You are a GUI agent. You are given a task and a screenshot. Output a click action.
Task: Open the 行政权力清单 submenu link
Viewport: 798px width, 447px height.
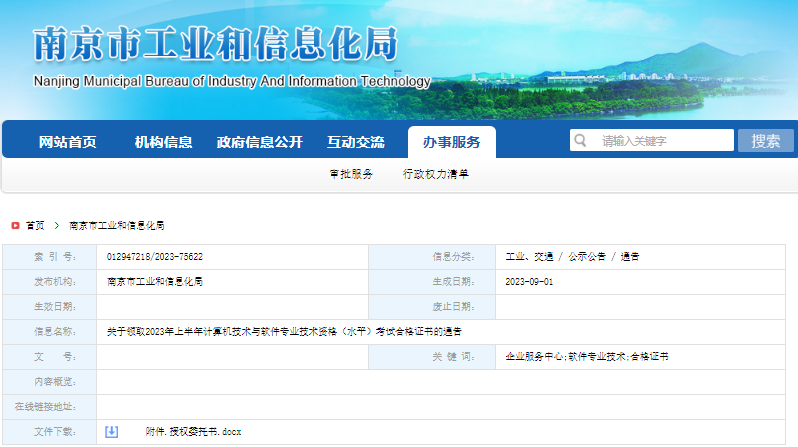[436, 174]
